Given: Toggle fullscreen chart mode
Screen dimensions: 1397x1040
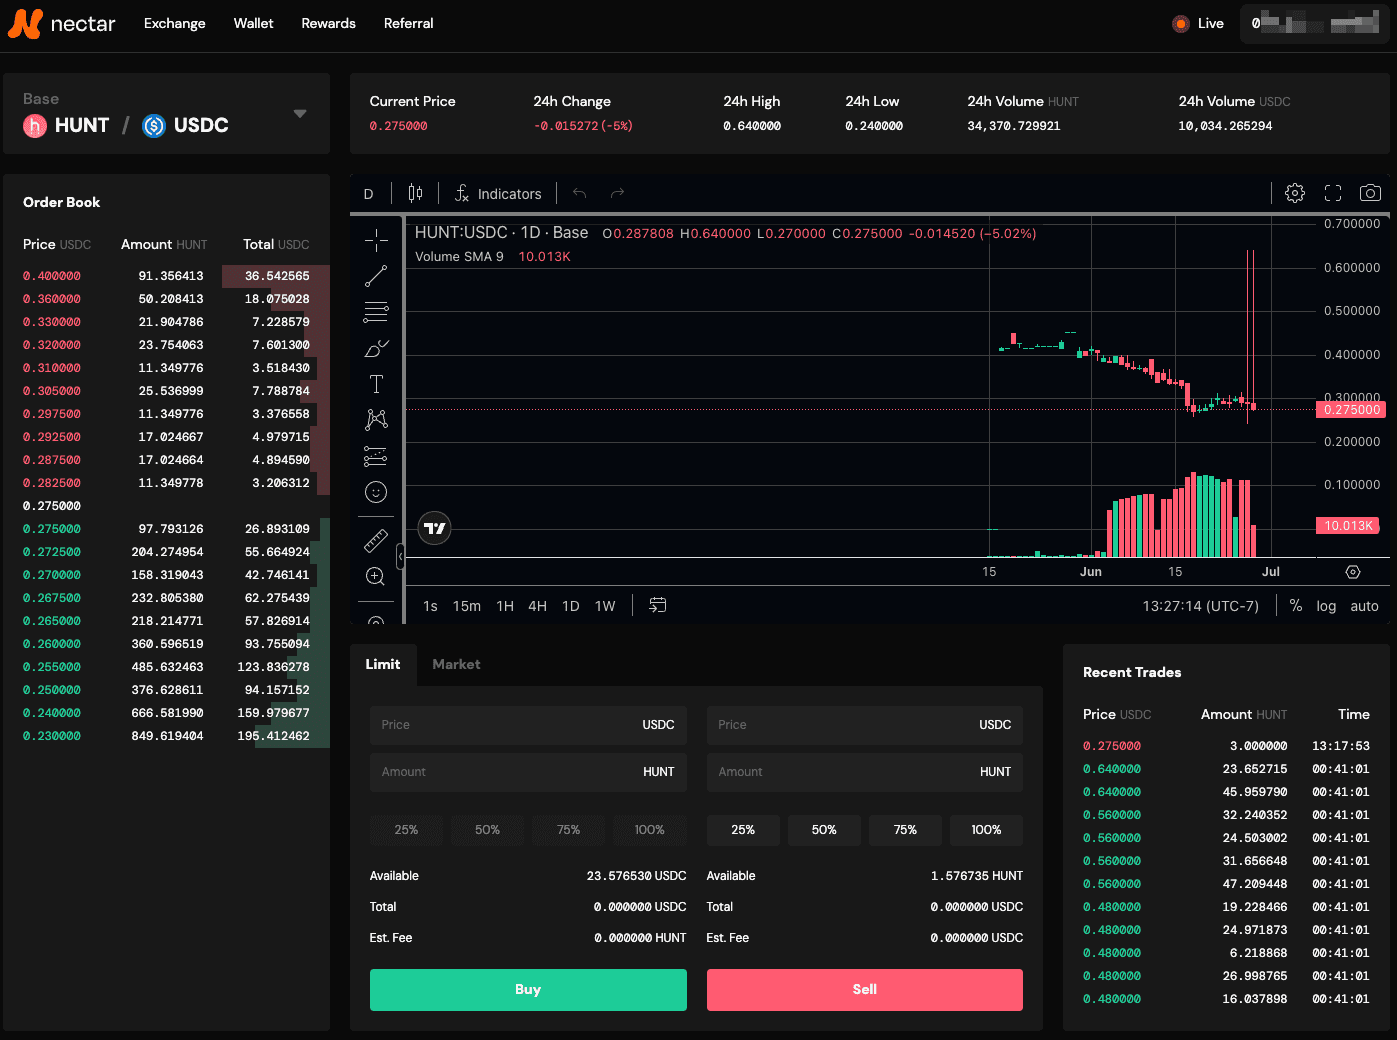Looking at the screenshot, I should [x=1333, y=193].
